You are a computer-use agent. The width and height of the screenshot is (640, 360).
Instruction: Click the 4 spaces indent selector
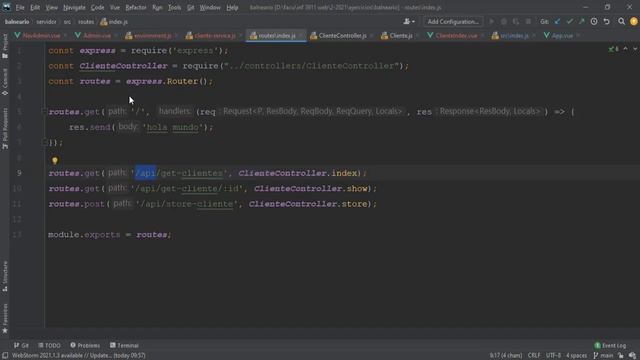tap(576, 356)
